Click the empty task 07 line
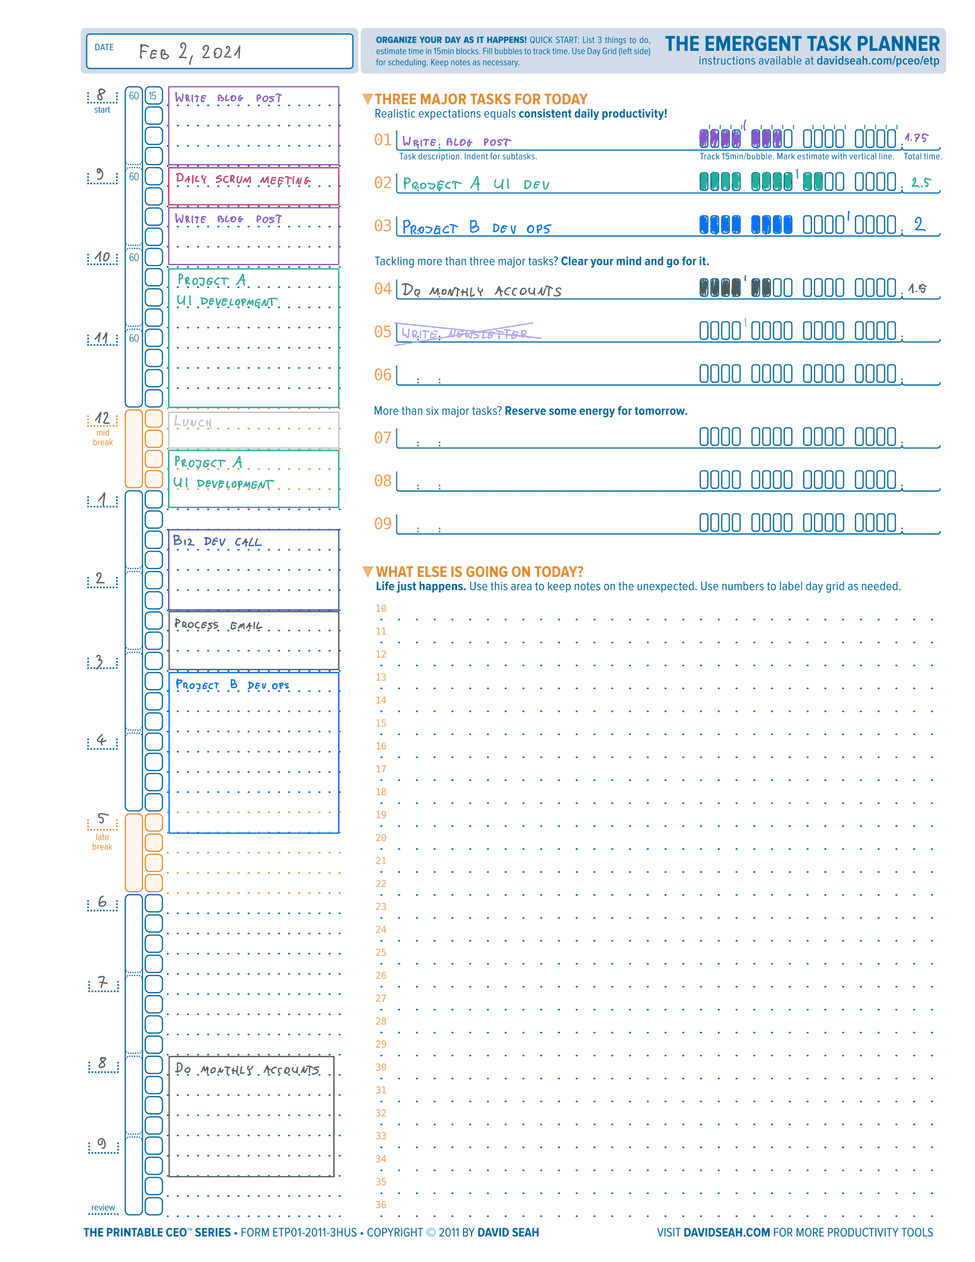The image size is (975, 1262). (546, 438)
